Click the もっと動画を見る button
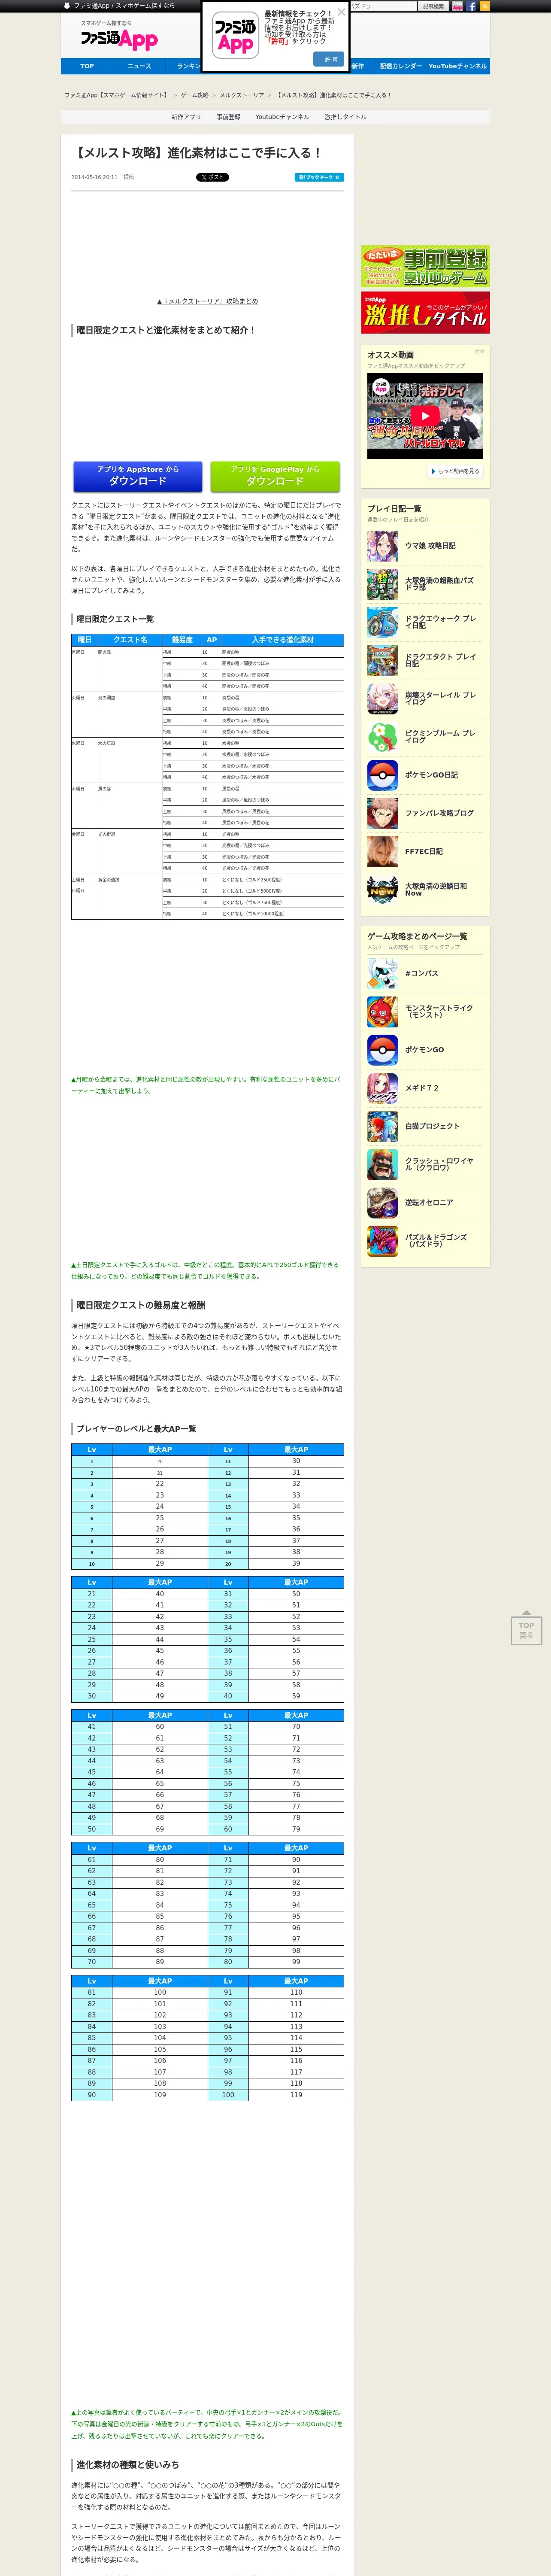Screen dimensions: 551x2576 [x=455, y=471]
